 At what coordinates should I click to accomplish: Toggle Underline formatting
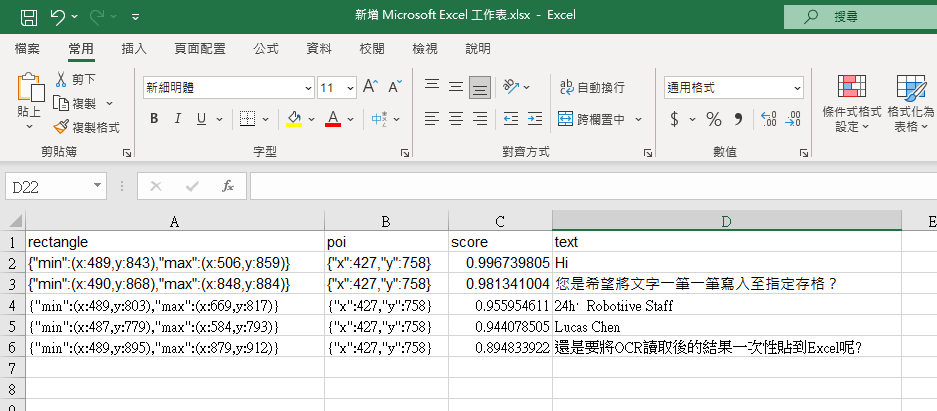tap(201, 119)
